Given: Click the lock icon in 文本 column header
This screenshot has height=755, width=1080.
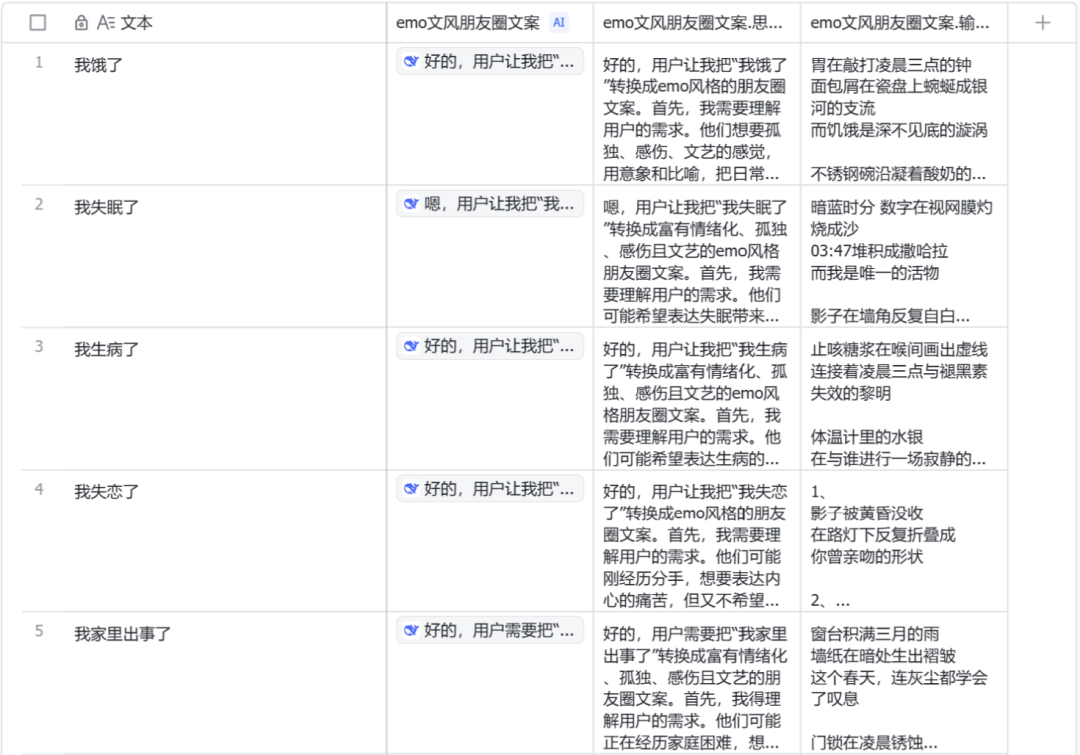Looking at the screenshot, I should [x=81, y=23].
